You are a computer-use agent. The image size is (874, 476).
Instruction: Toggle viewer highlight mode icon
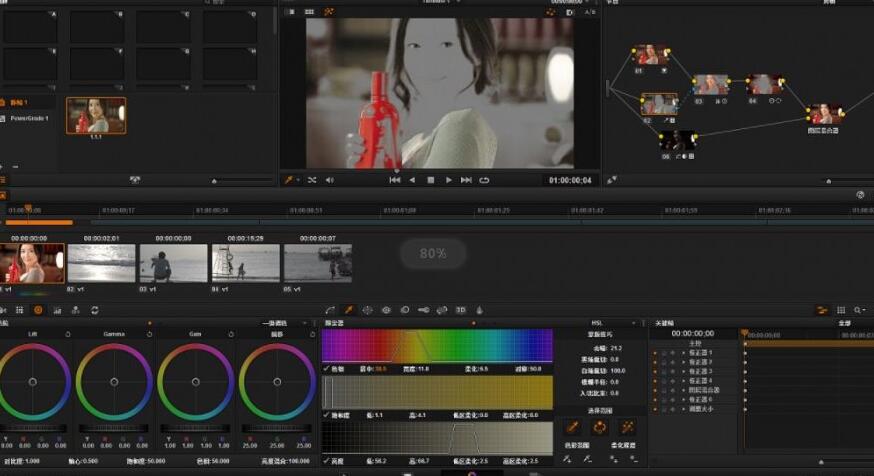(x=329, y=12)
